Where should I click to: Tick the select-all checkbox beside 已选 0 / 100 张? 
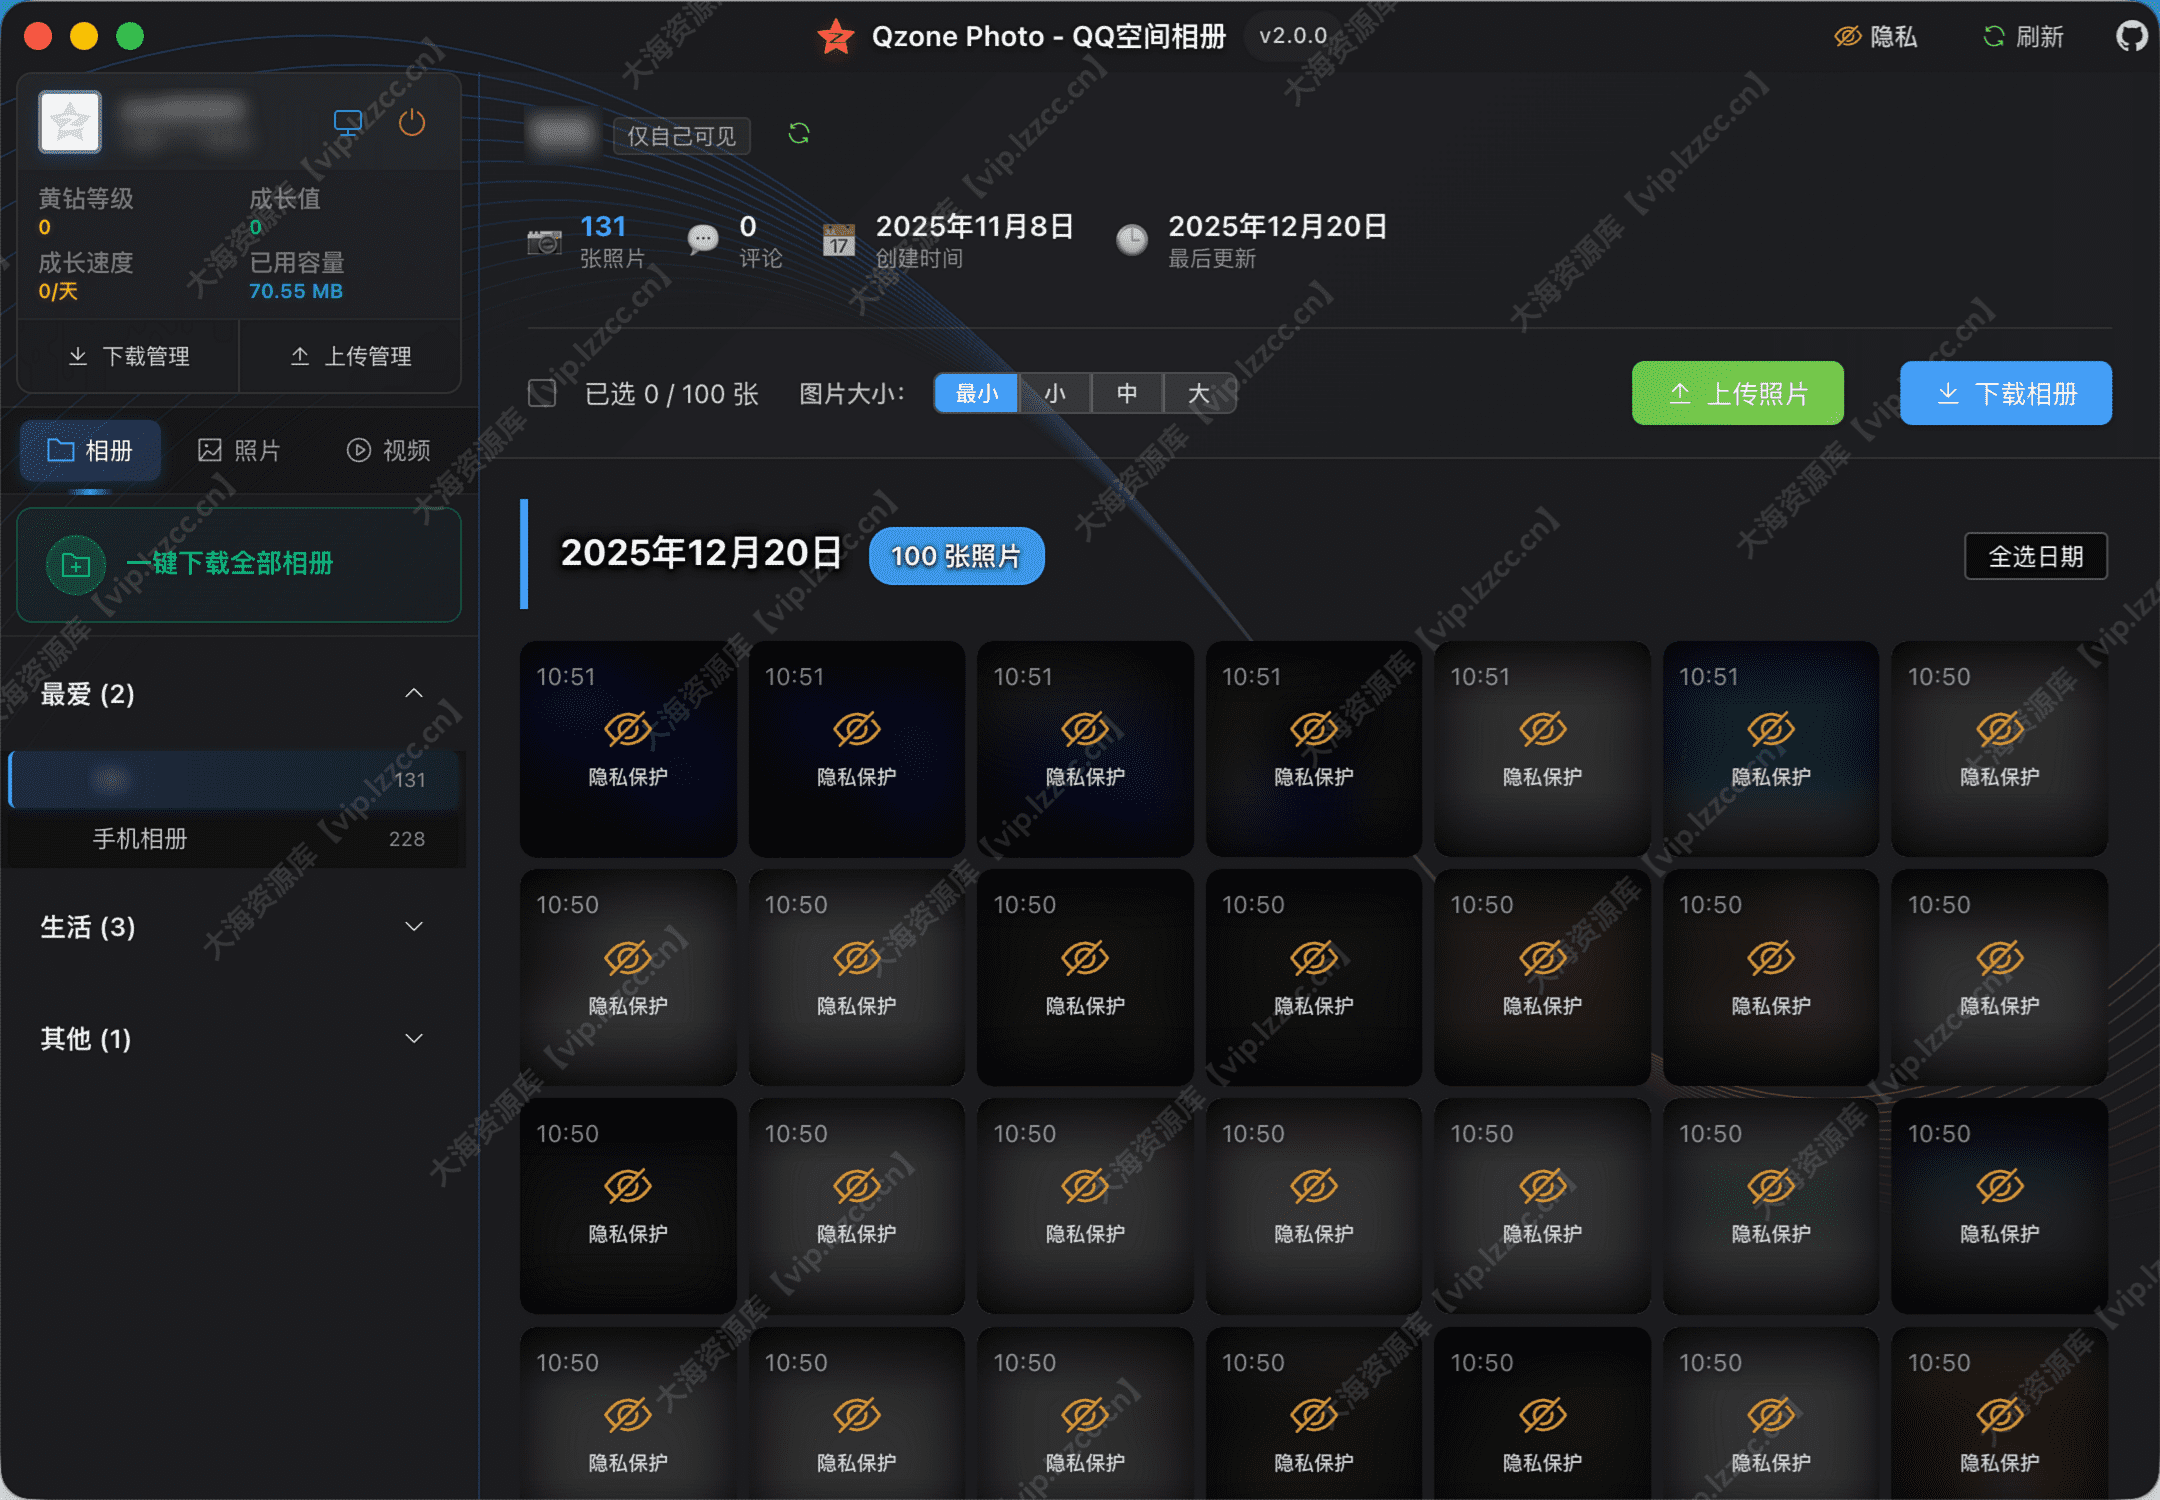542,393
